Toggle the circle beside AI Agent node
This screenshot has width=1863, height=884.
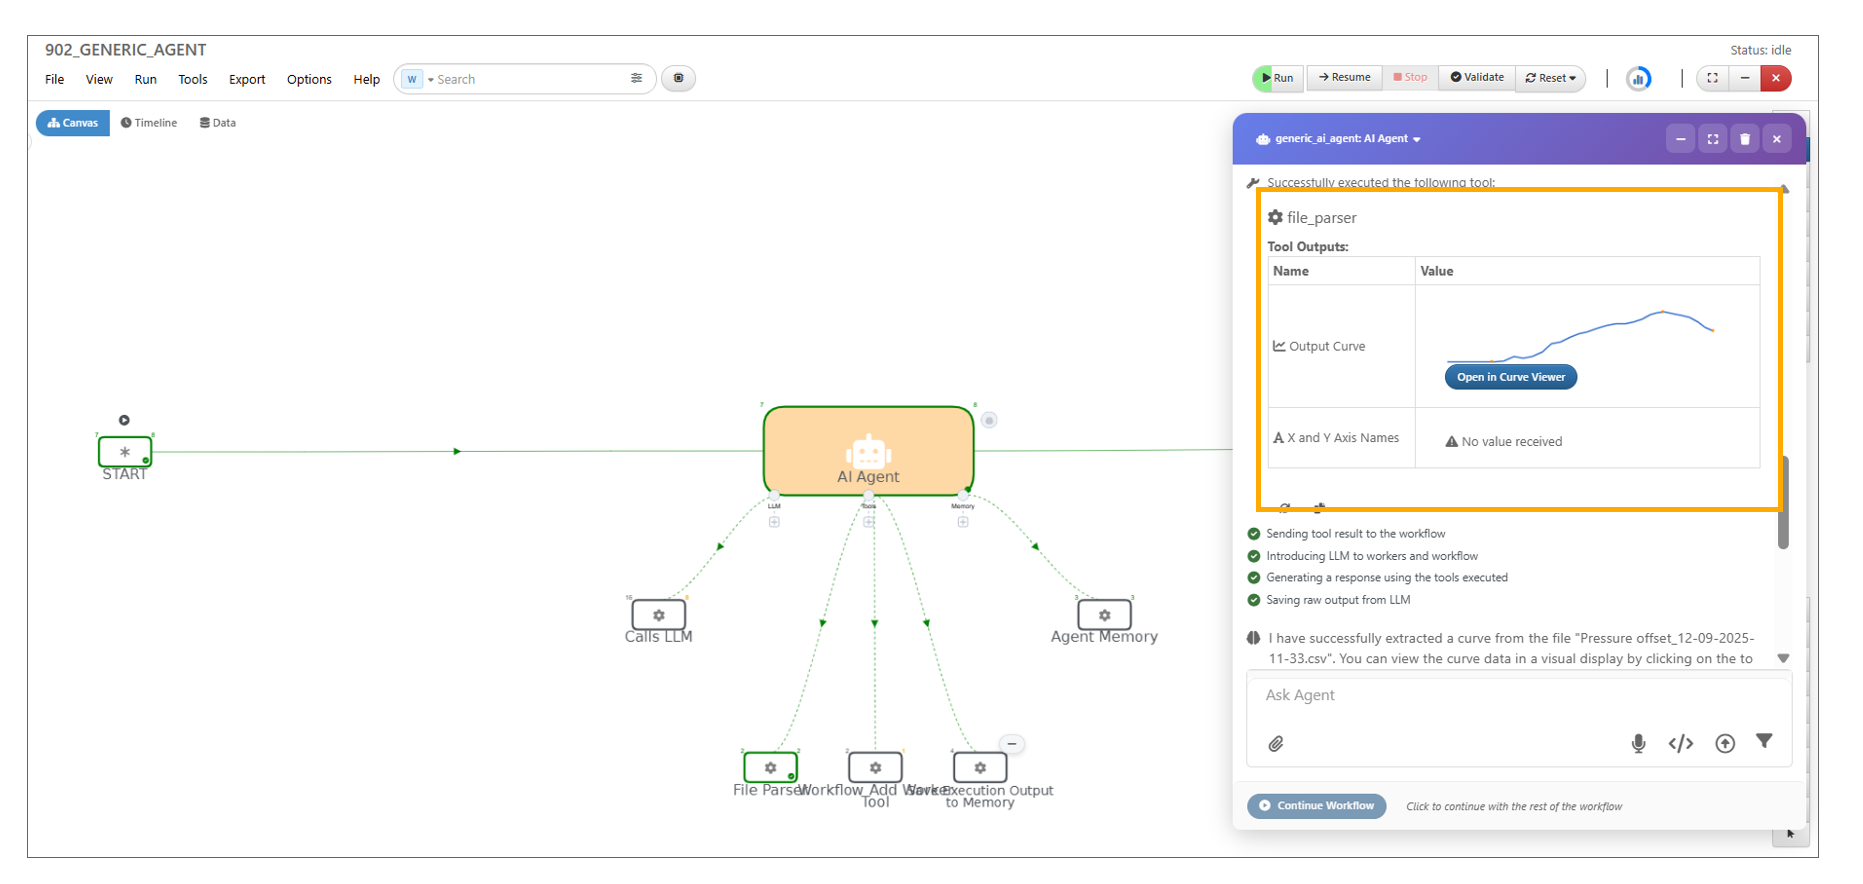(989, 420)
